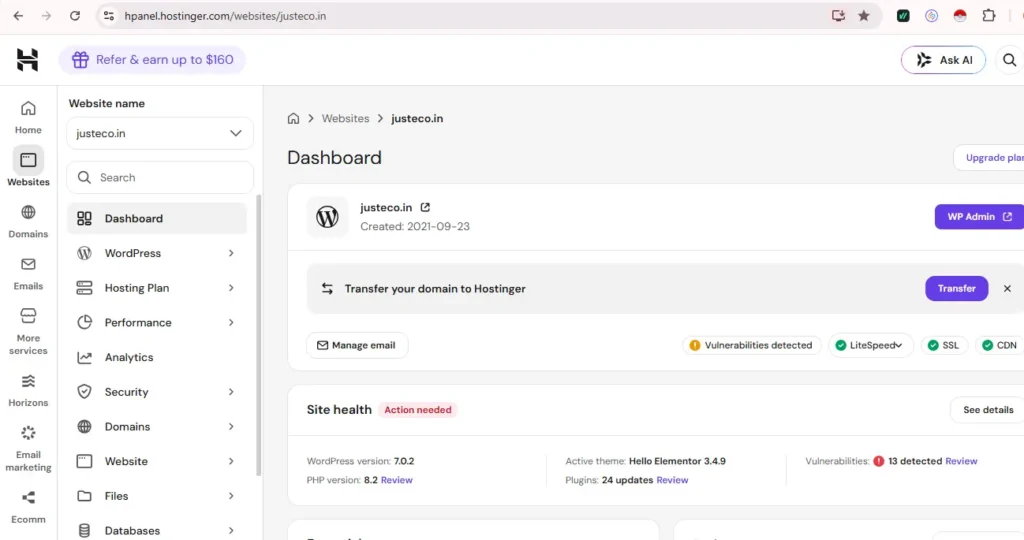Open Analytics in the sidebar menu
1024x540 pixels.
[x=157, y=357]
